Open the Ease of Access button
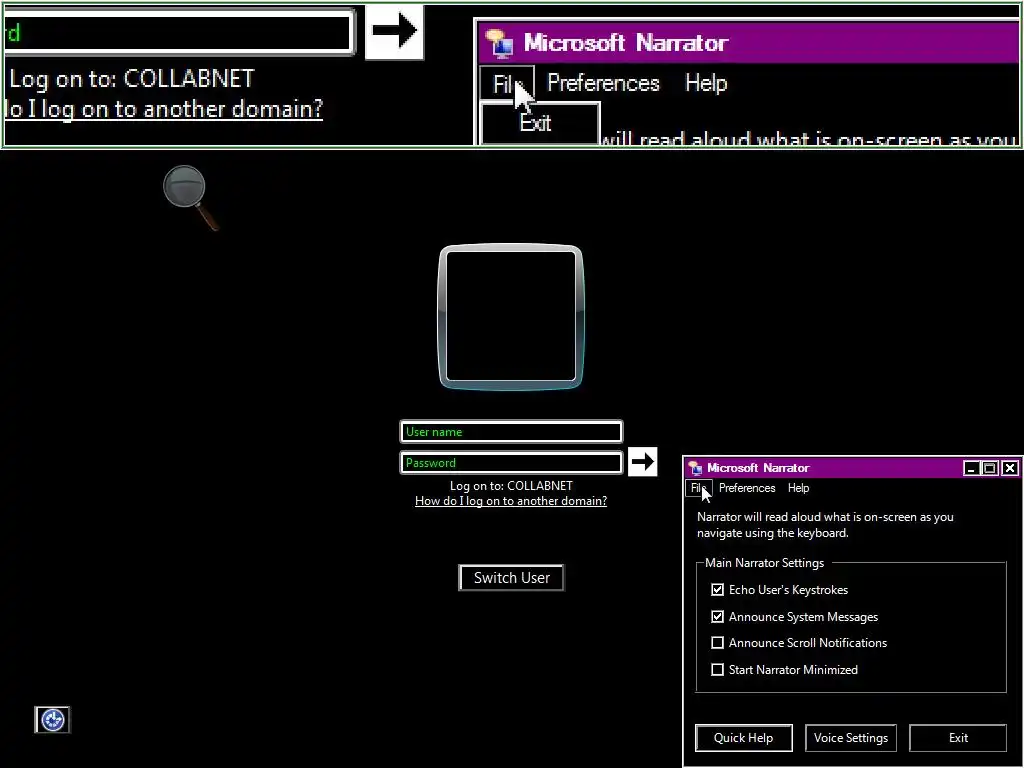Screen dimensions: 1024x768 (x=52, y=720)
